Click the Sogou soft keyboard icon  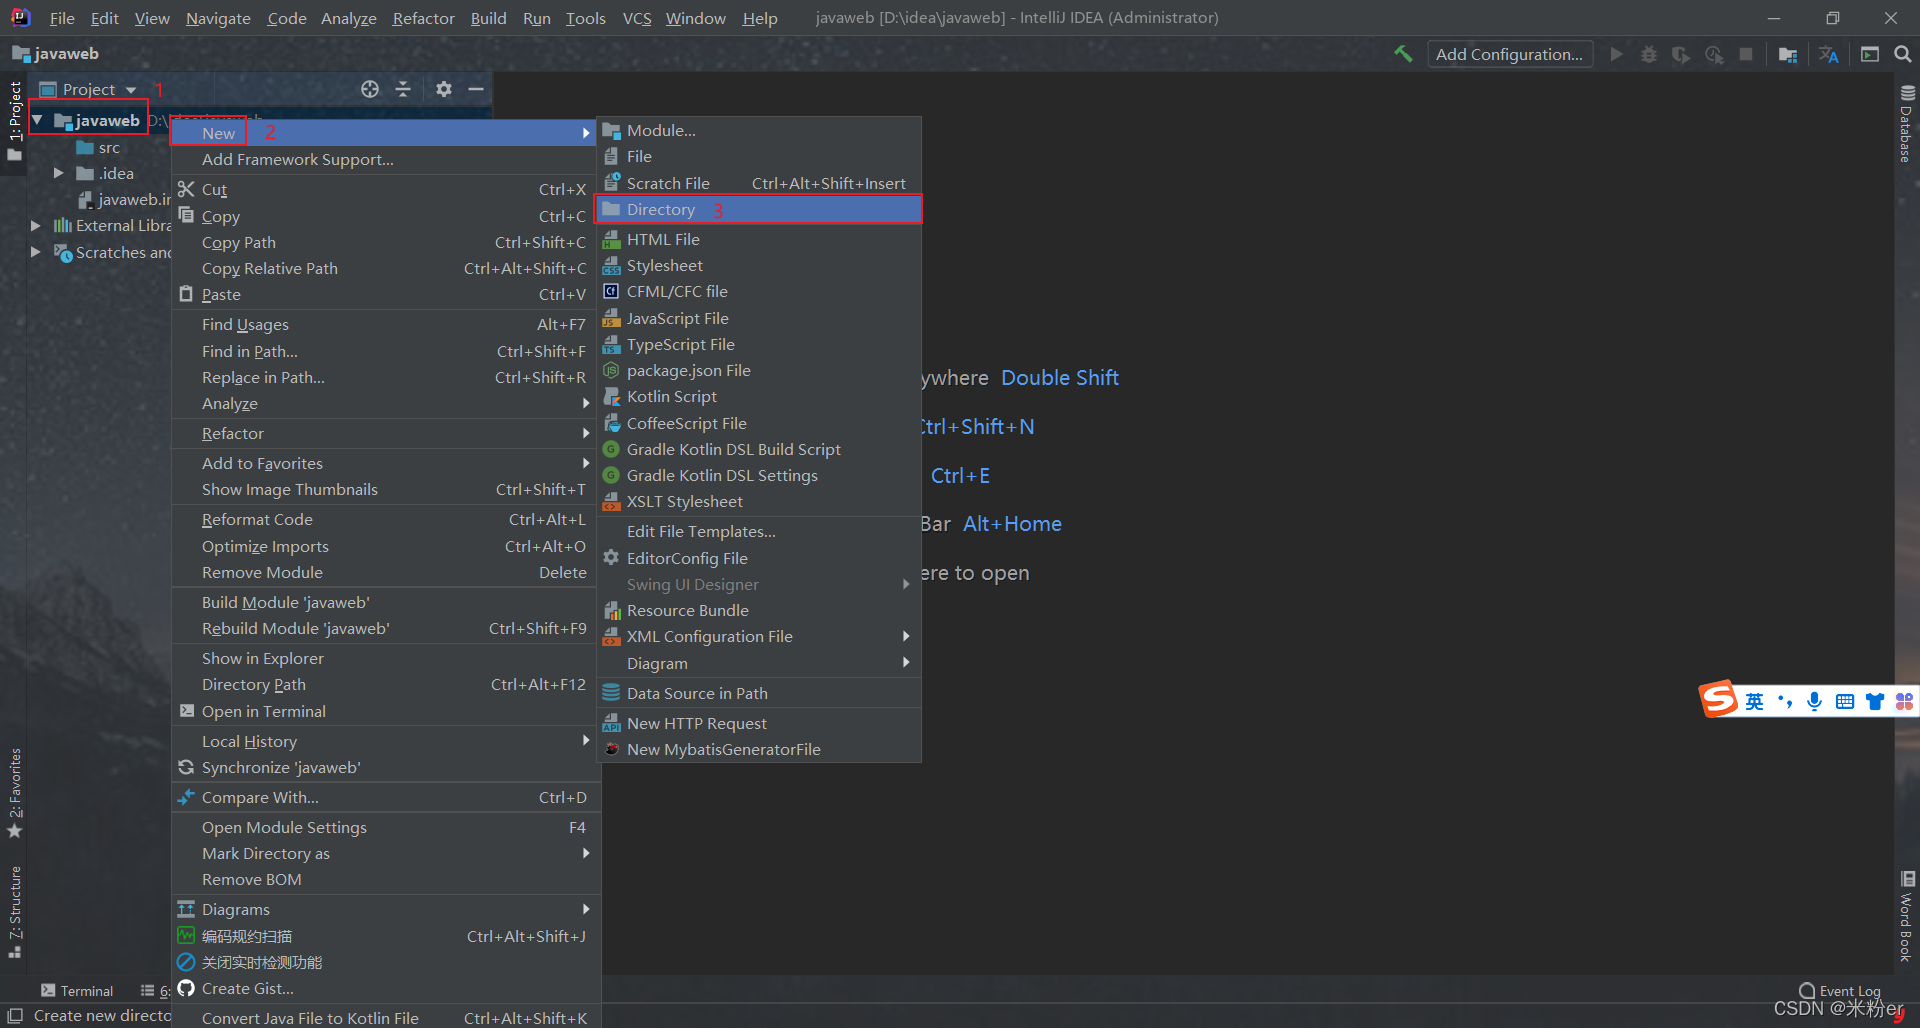coord(1845,701)
